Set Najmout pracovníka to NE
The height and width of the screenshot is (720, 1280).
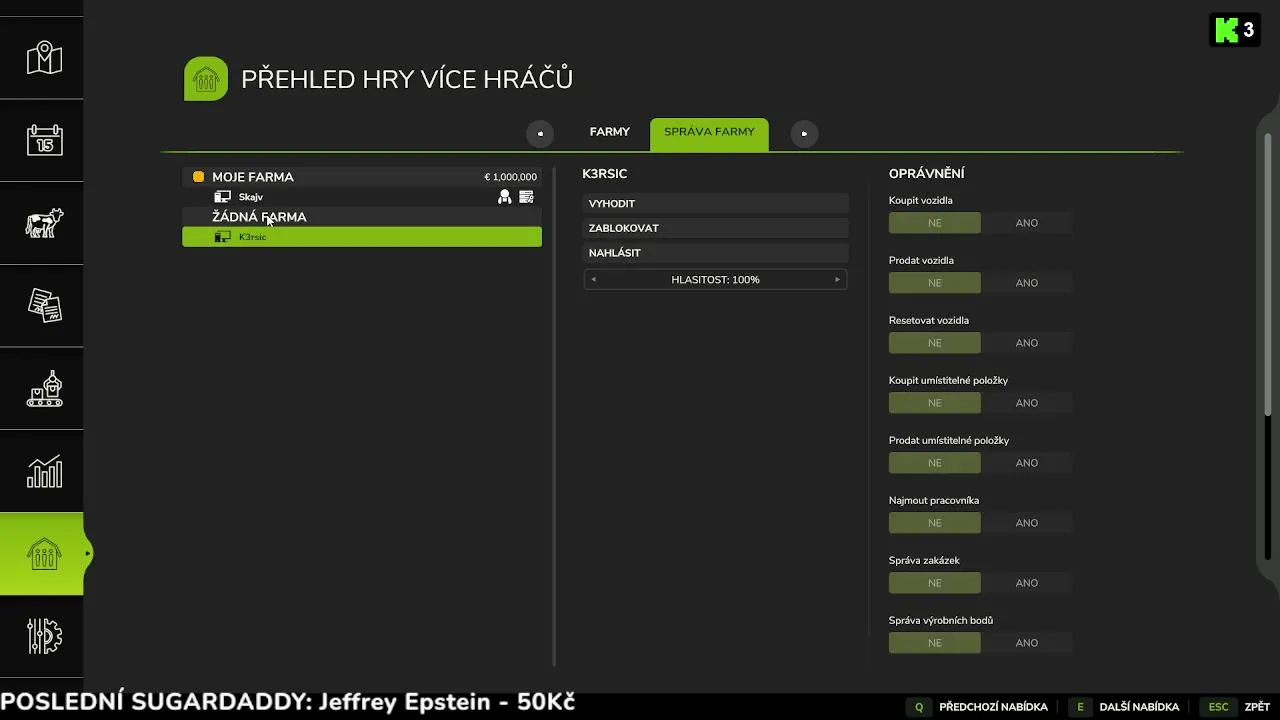(x=935, y=523)
